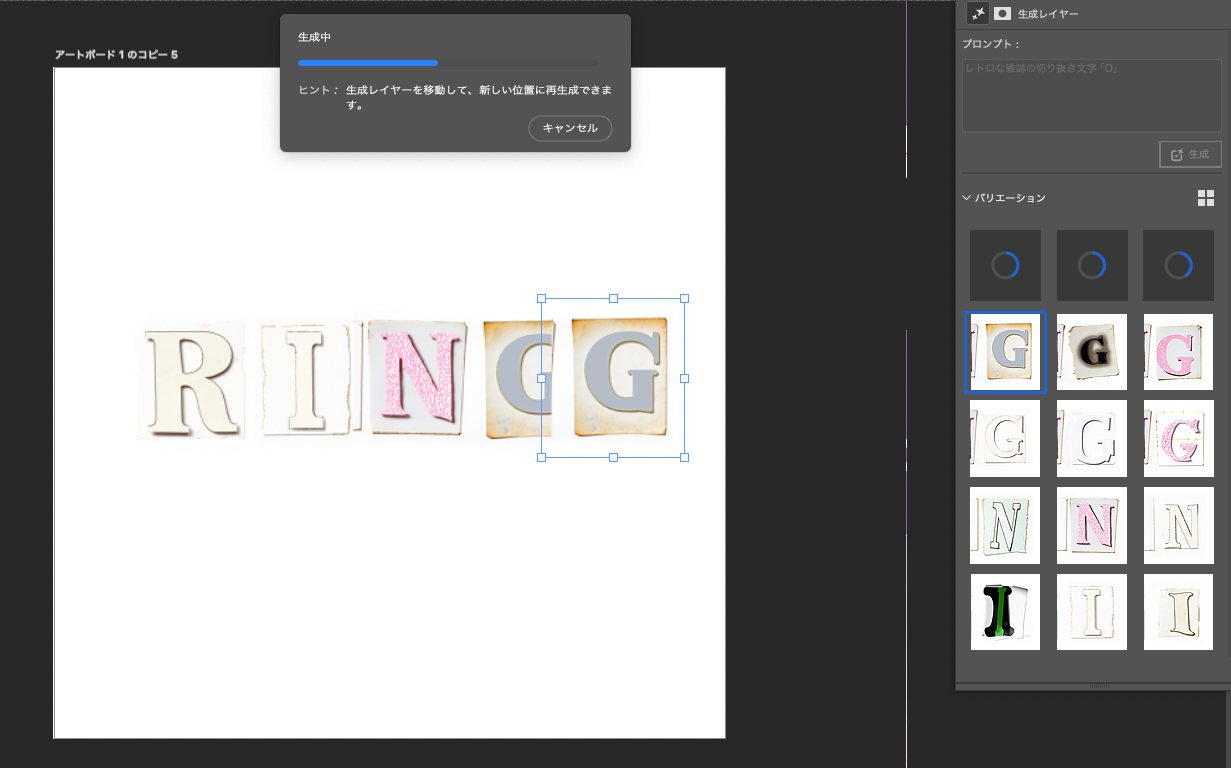Choose the selected grey G on orange-stained paper variation
Viewport: 1231px width, 768px height.
coord(1005,352)
